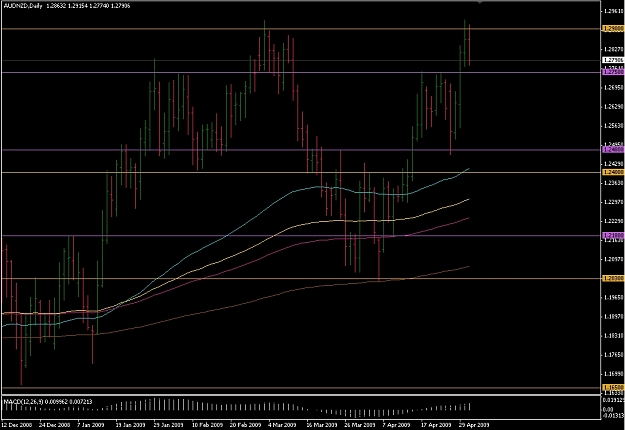Click the purple 1.21800 price tag
Viewport: 625px width, 430px height.
click(613, 236)
